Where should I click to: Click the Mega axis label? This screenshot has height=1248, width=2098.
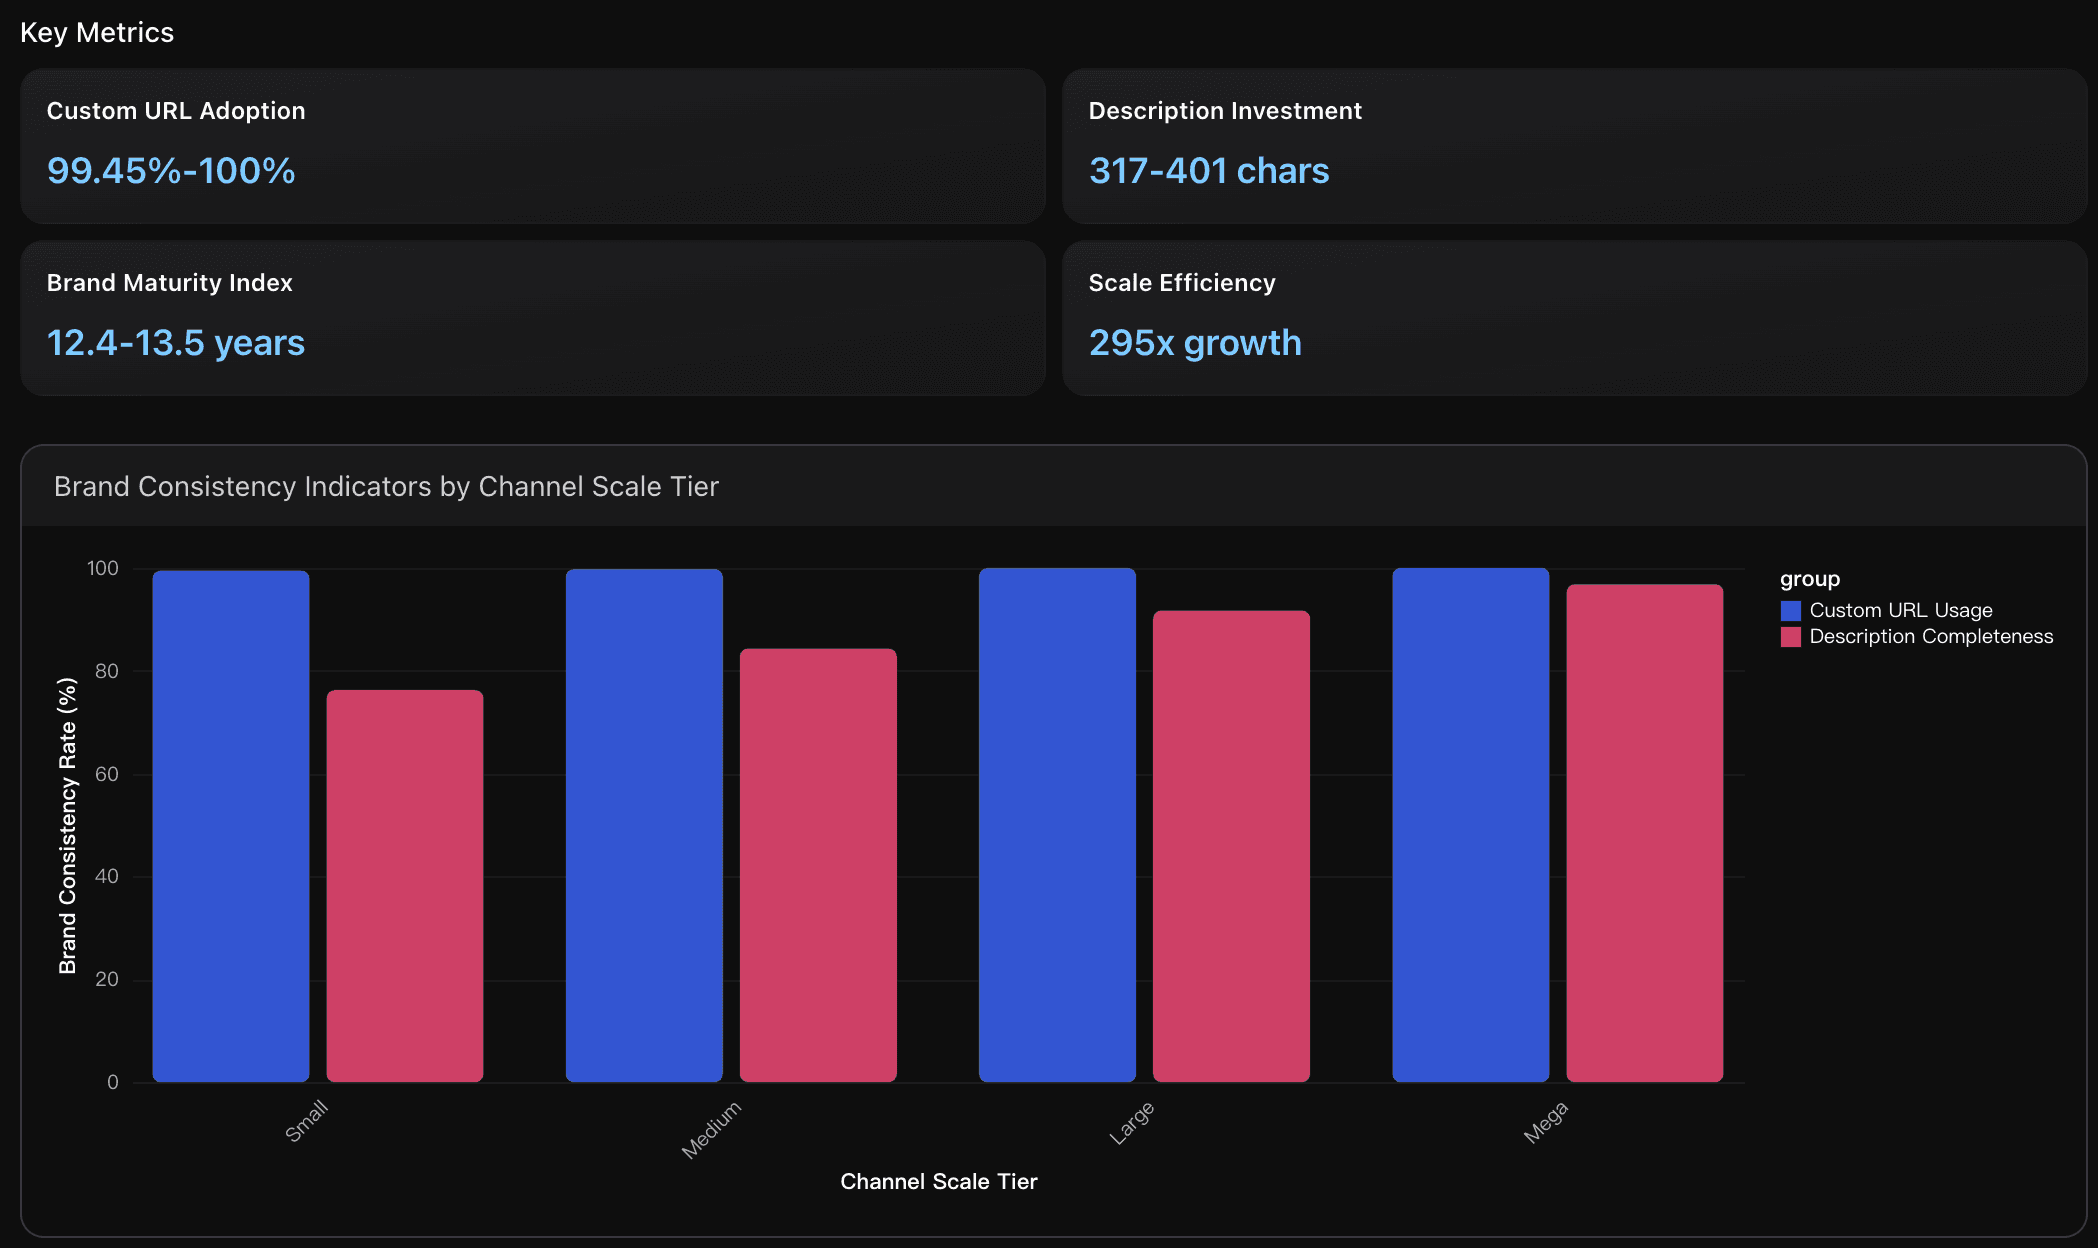[1544, 1124]
